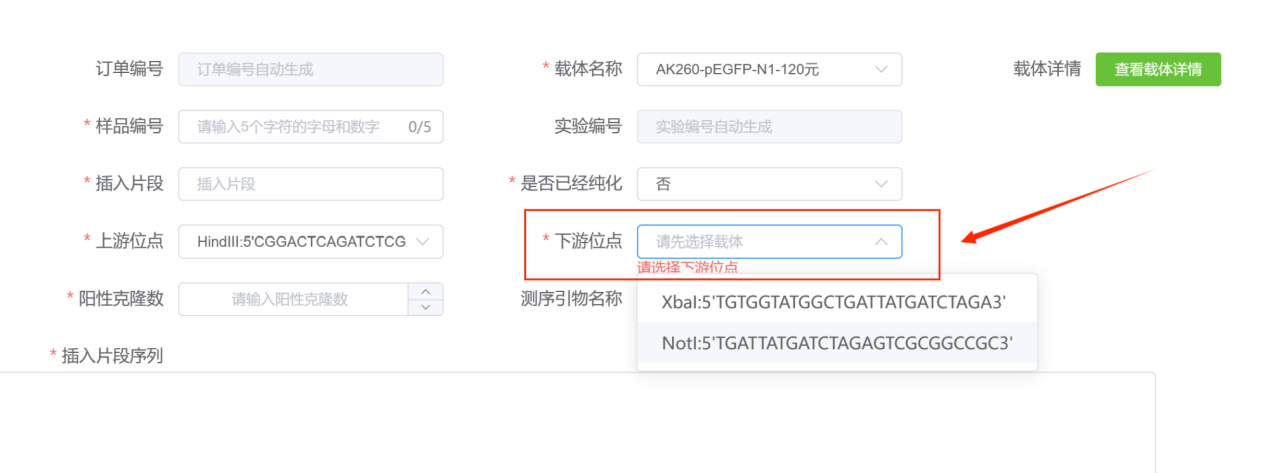Focus the 插入片段 text input
This screenshot has width=1269, height=473.
click(310, 184)
